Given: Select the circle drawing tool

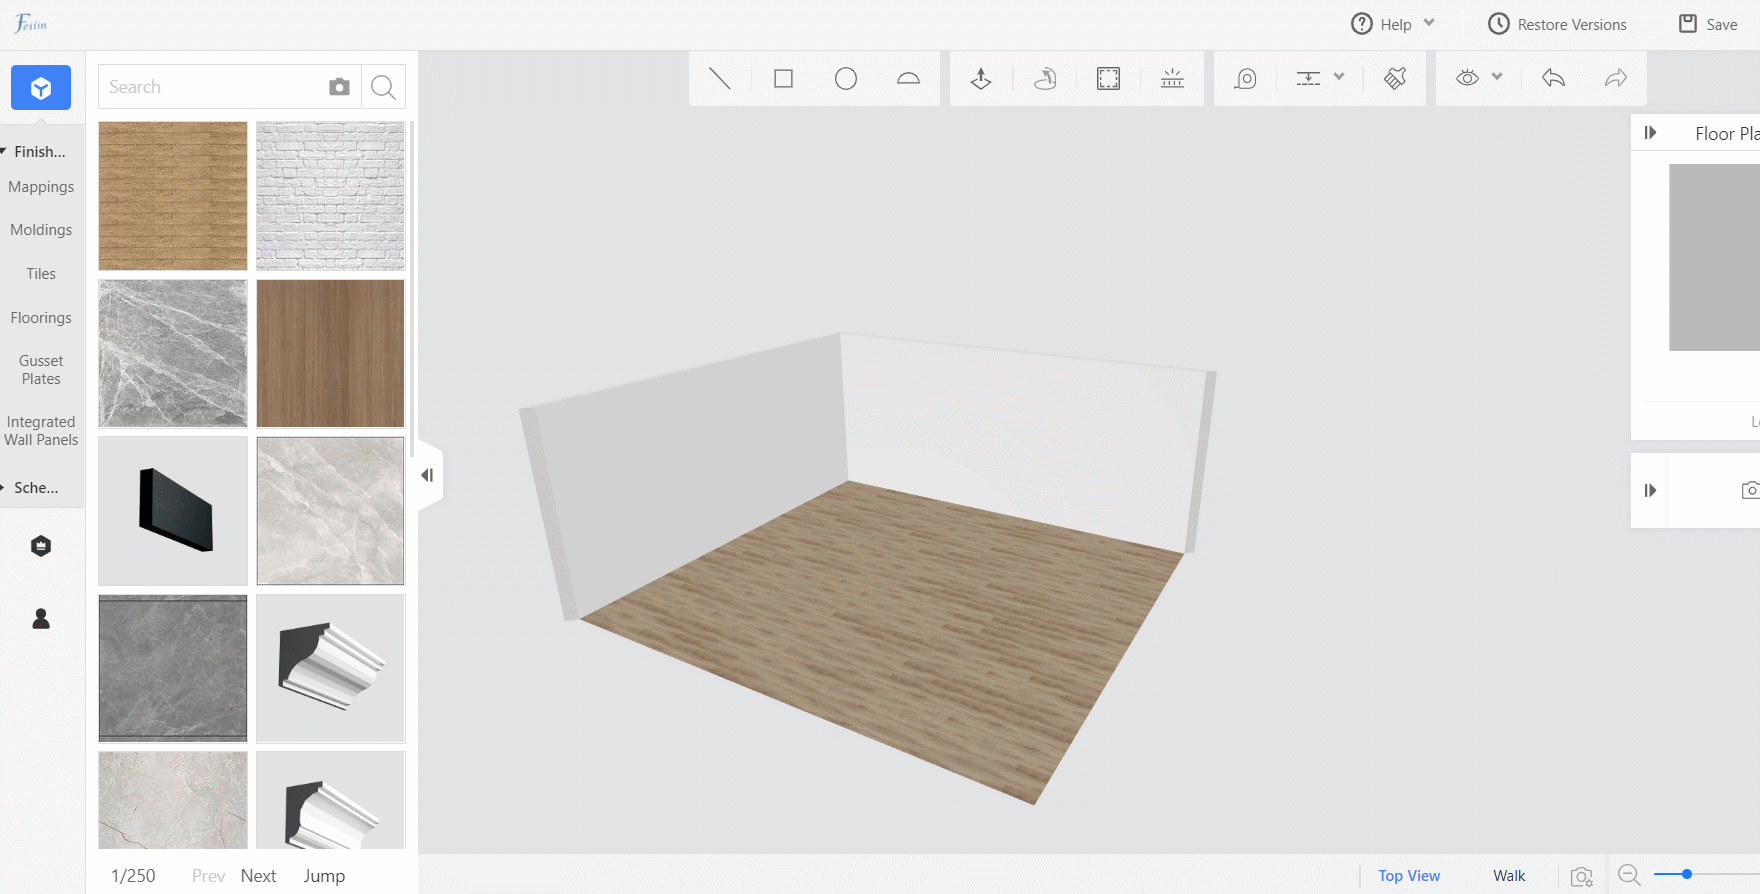Looking at the screenshot, I should point(846,78).
